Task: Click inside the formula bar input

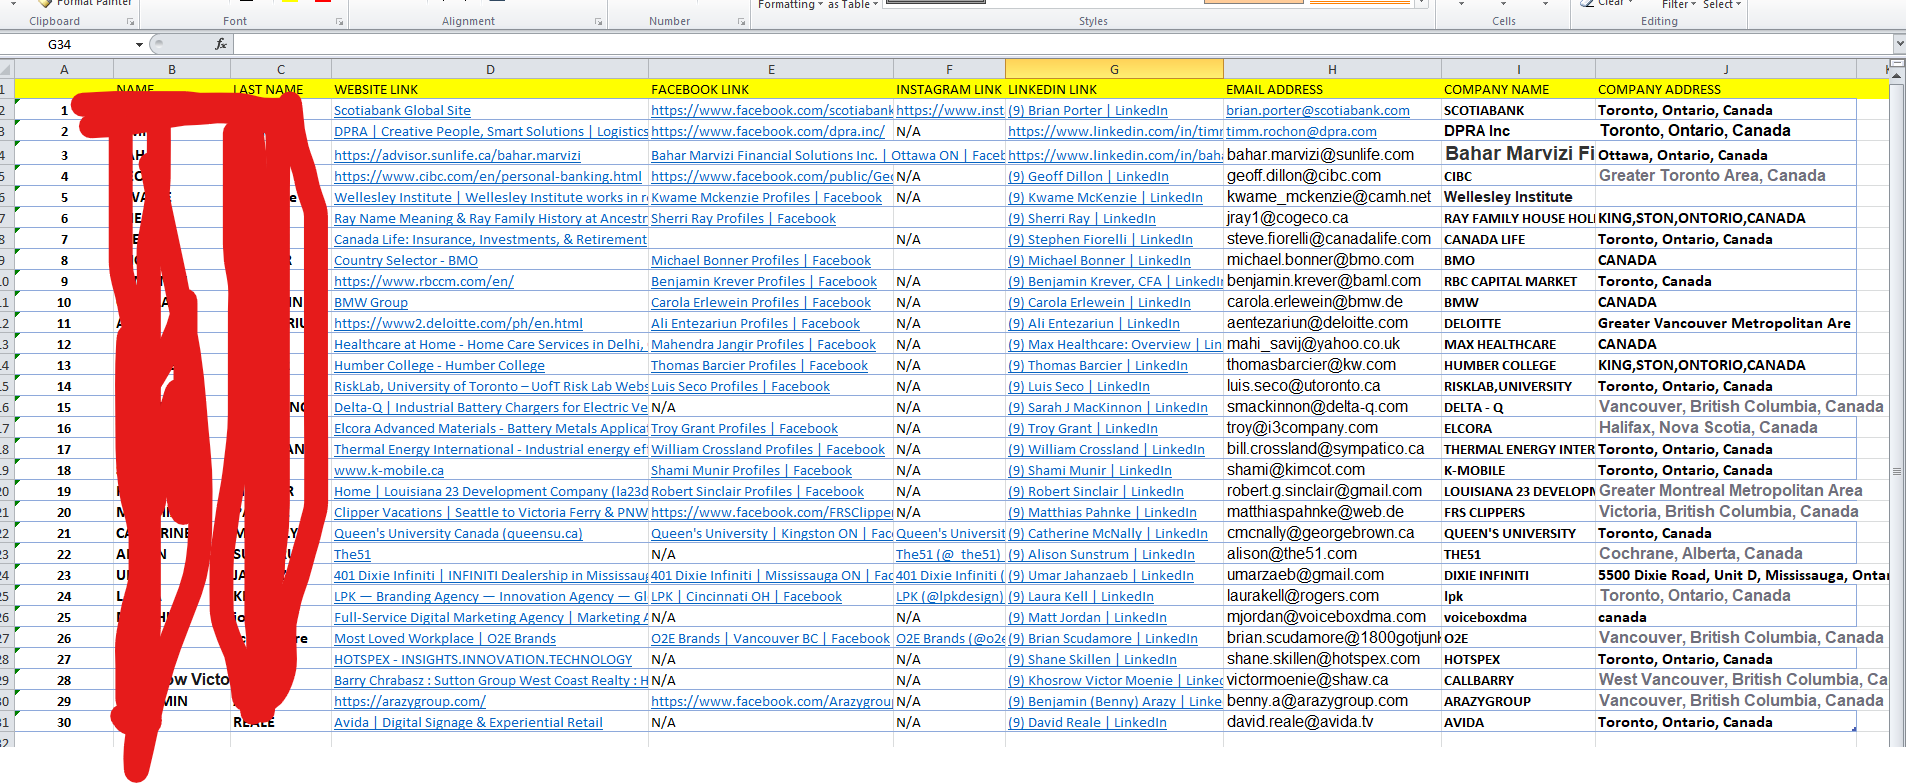Action: tap(1063, 44)
